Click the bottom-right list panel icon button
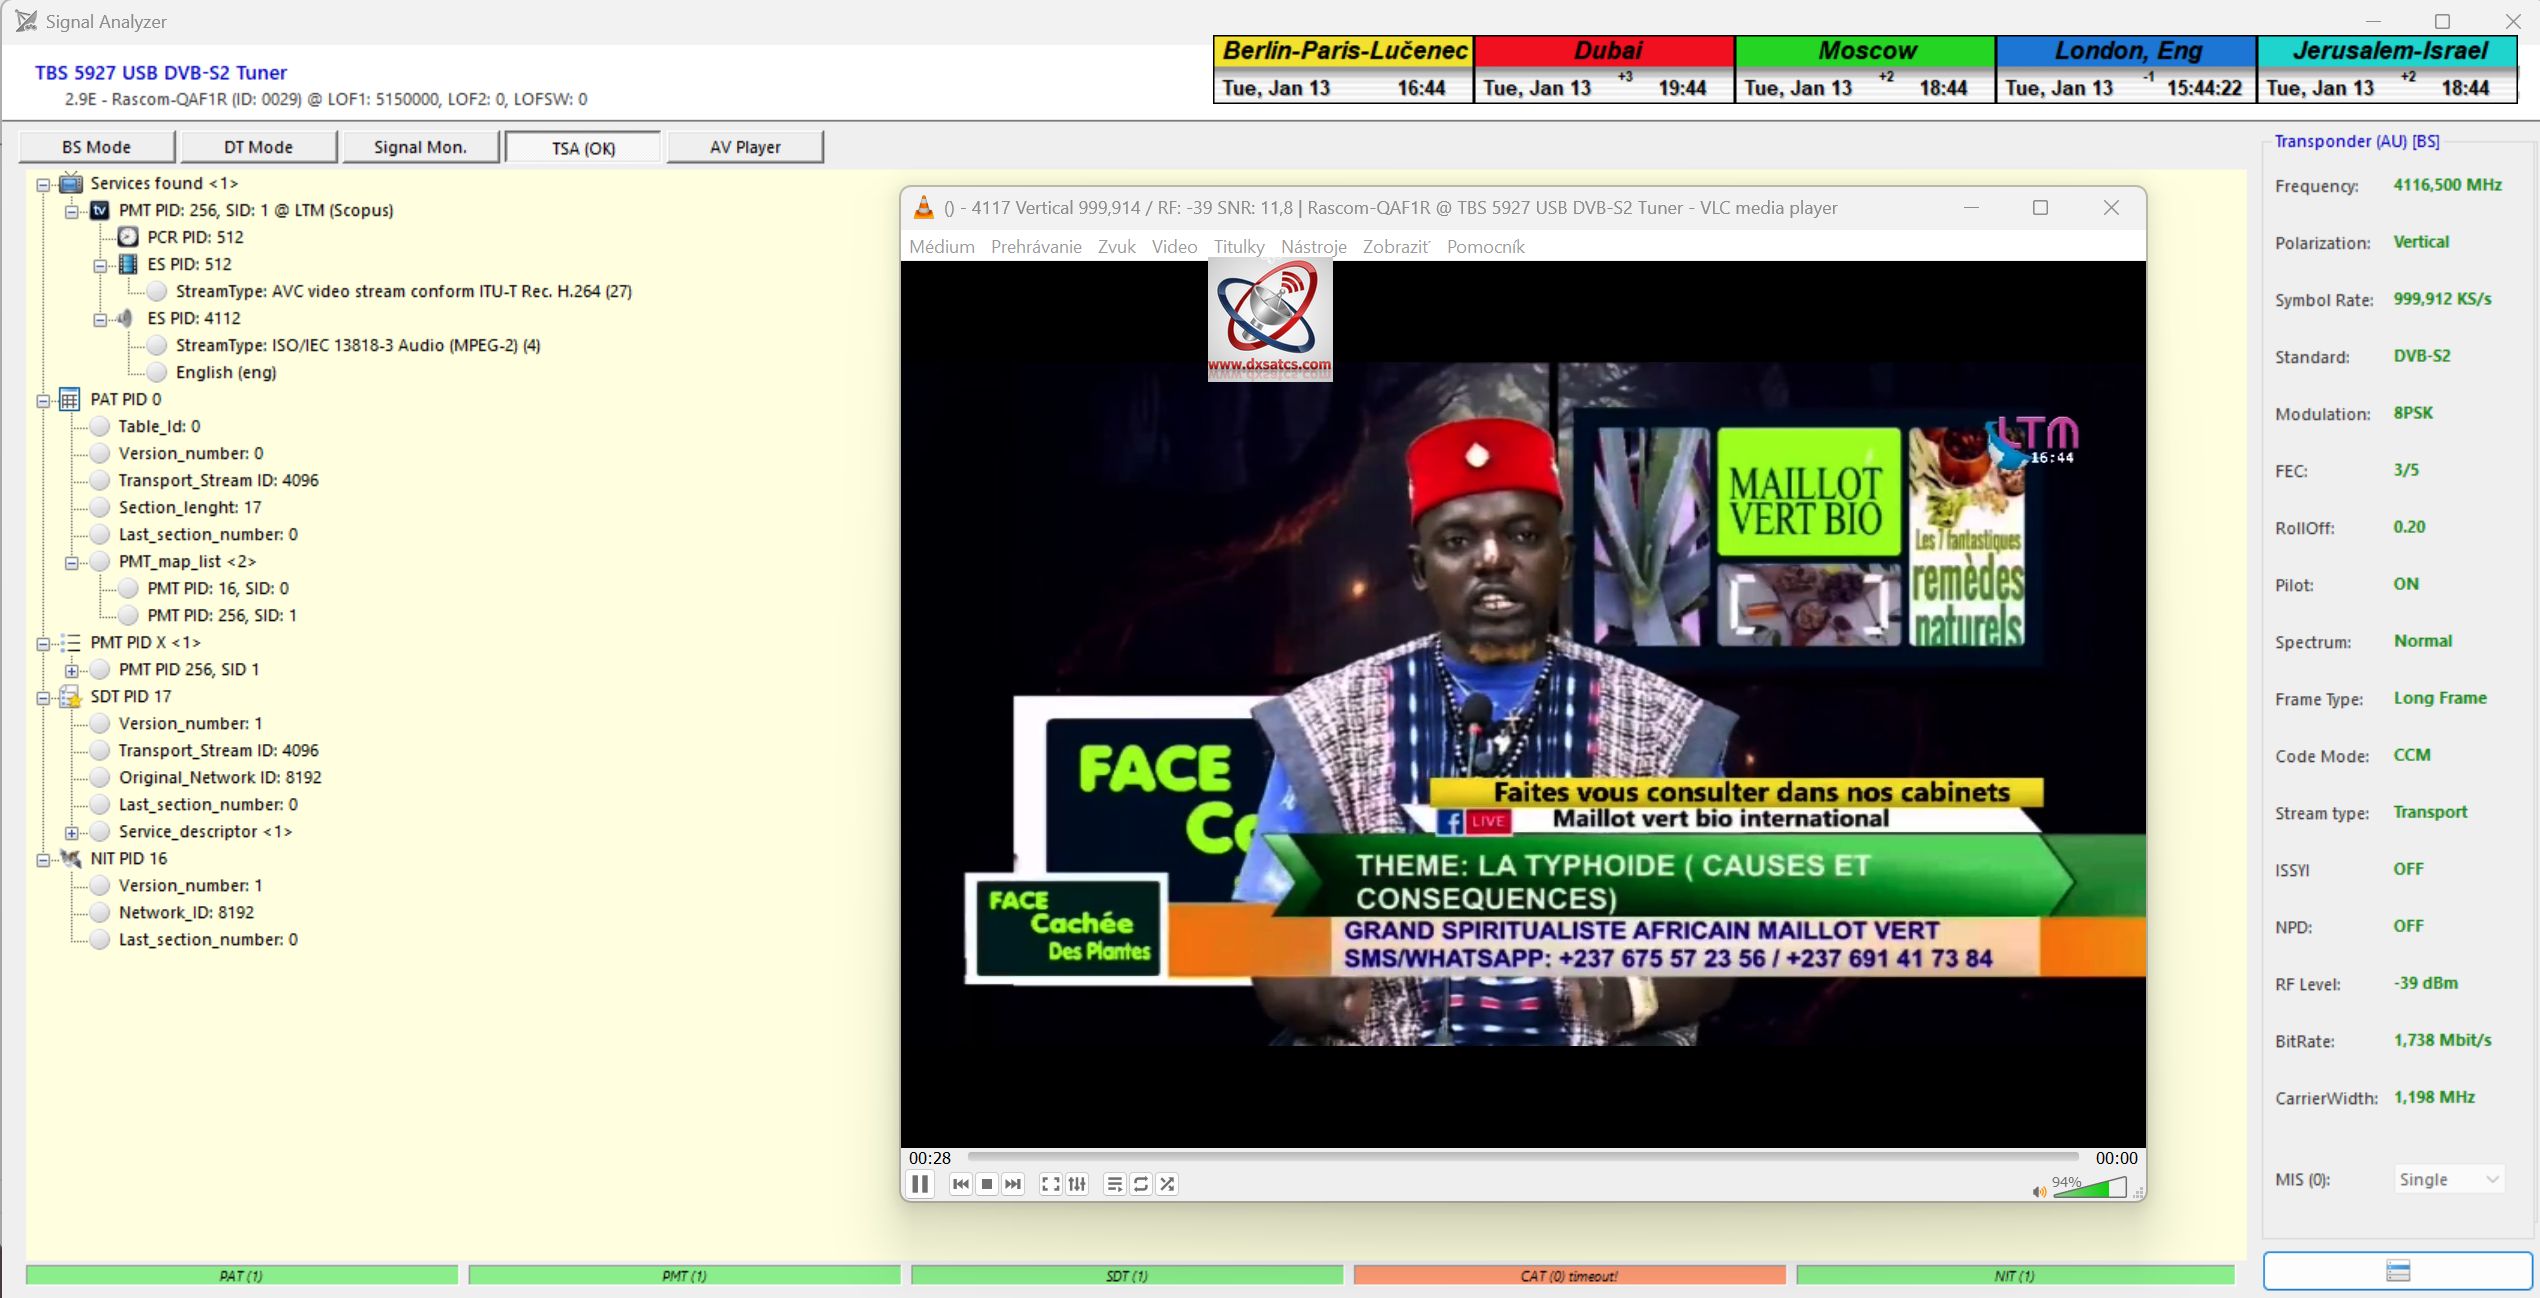 (2397, 1271)
